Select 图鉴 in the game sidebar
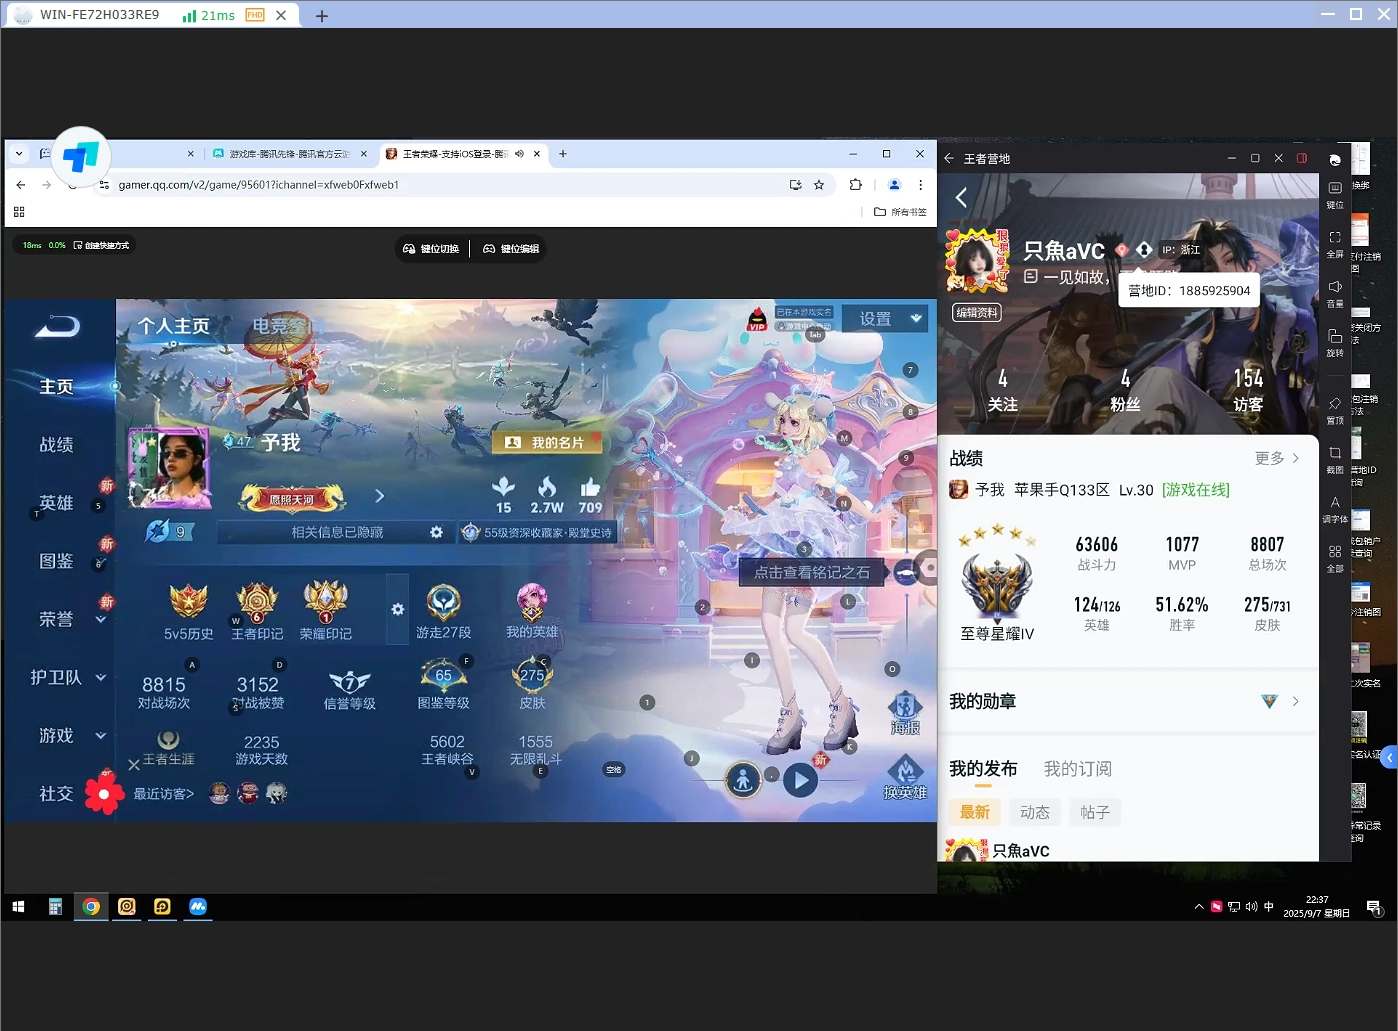The image size is (1398, 1031). pos(56,561)
